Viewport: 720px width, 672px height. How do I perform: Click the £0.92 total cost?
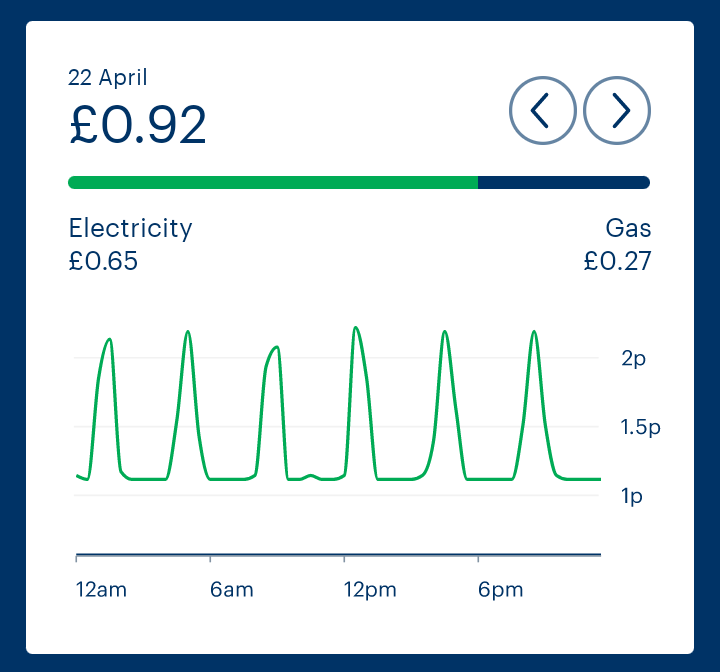pos(138,125)
